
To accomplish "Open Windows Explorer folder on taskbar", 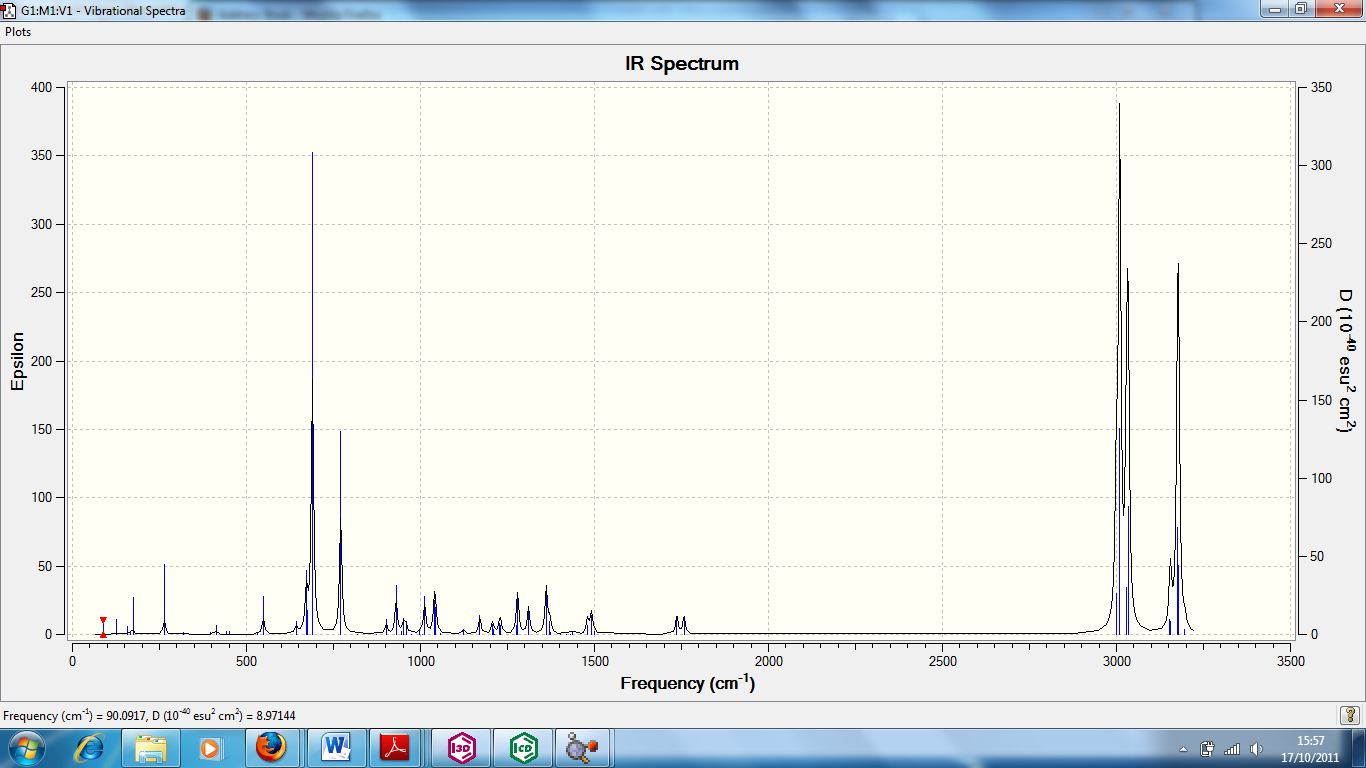I will 151,748.
